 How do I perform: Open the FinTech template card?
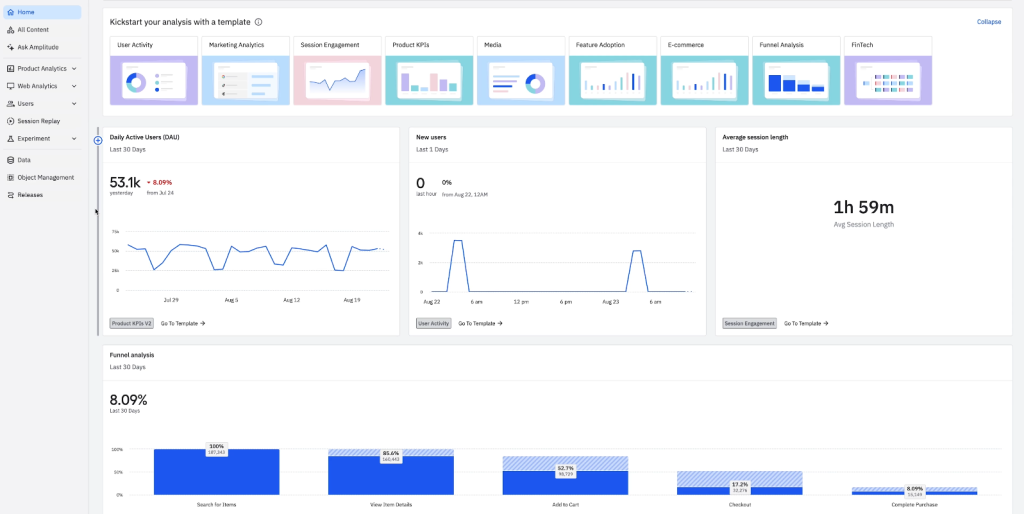pos(887,80)
